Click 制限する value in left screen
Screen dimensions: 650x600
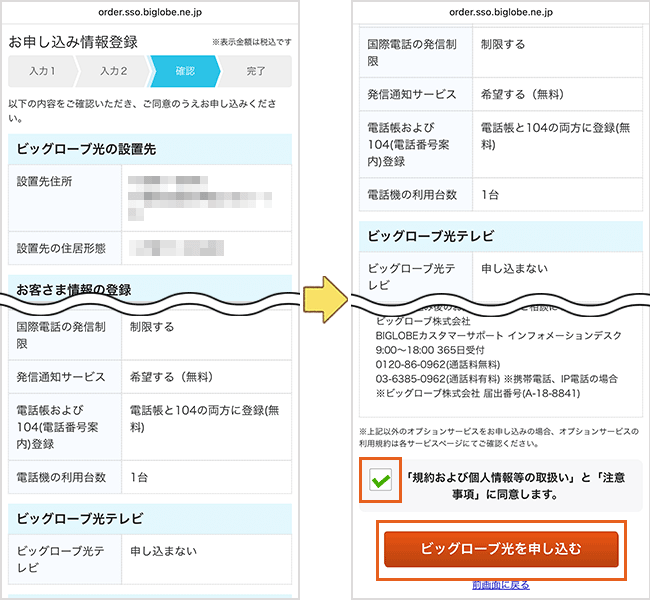pos(152,327)
